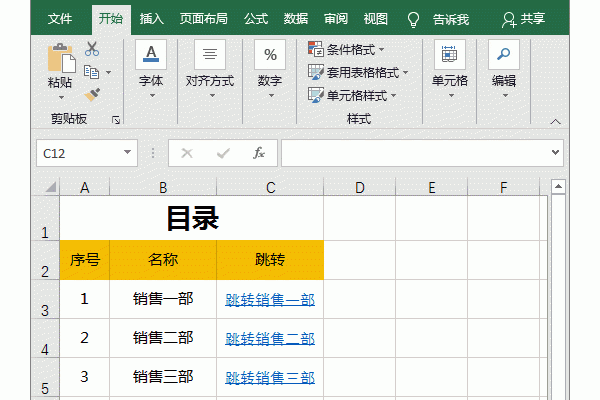Select column D header

[359, 188]
